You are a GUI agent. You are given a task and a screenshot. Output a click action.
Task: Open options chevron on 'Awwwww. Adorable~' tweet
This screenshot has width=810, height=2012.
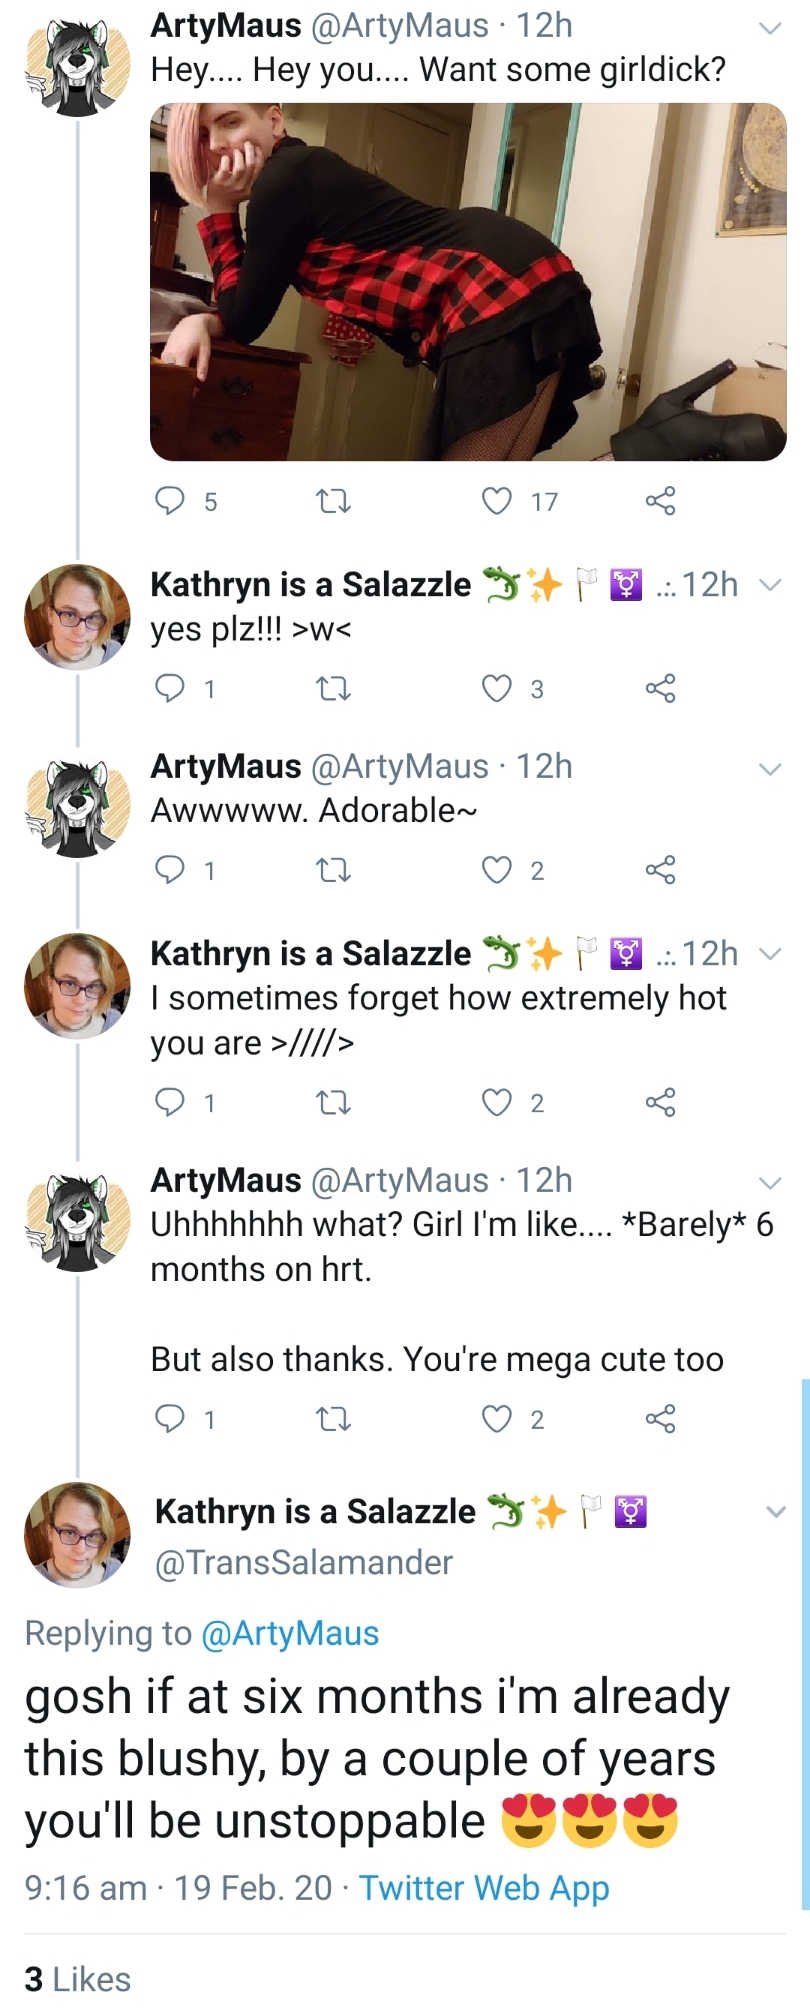(769, 769)
